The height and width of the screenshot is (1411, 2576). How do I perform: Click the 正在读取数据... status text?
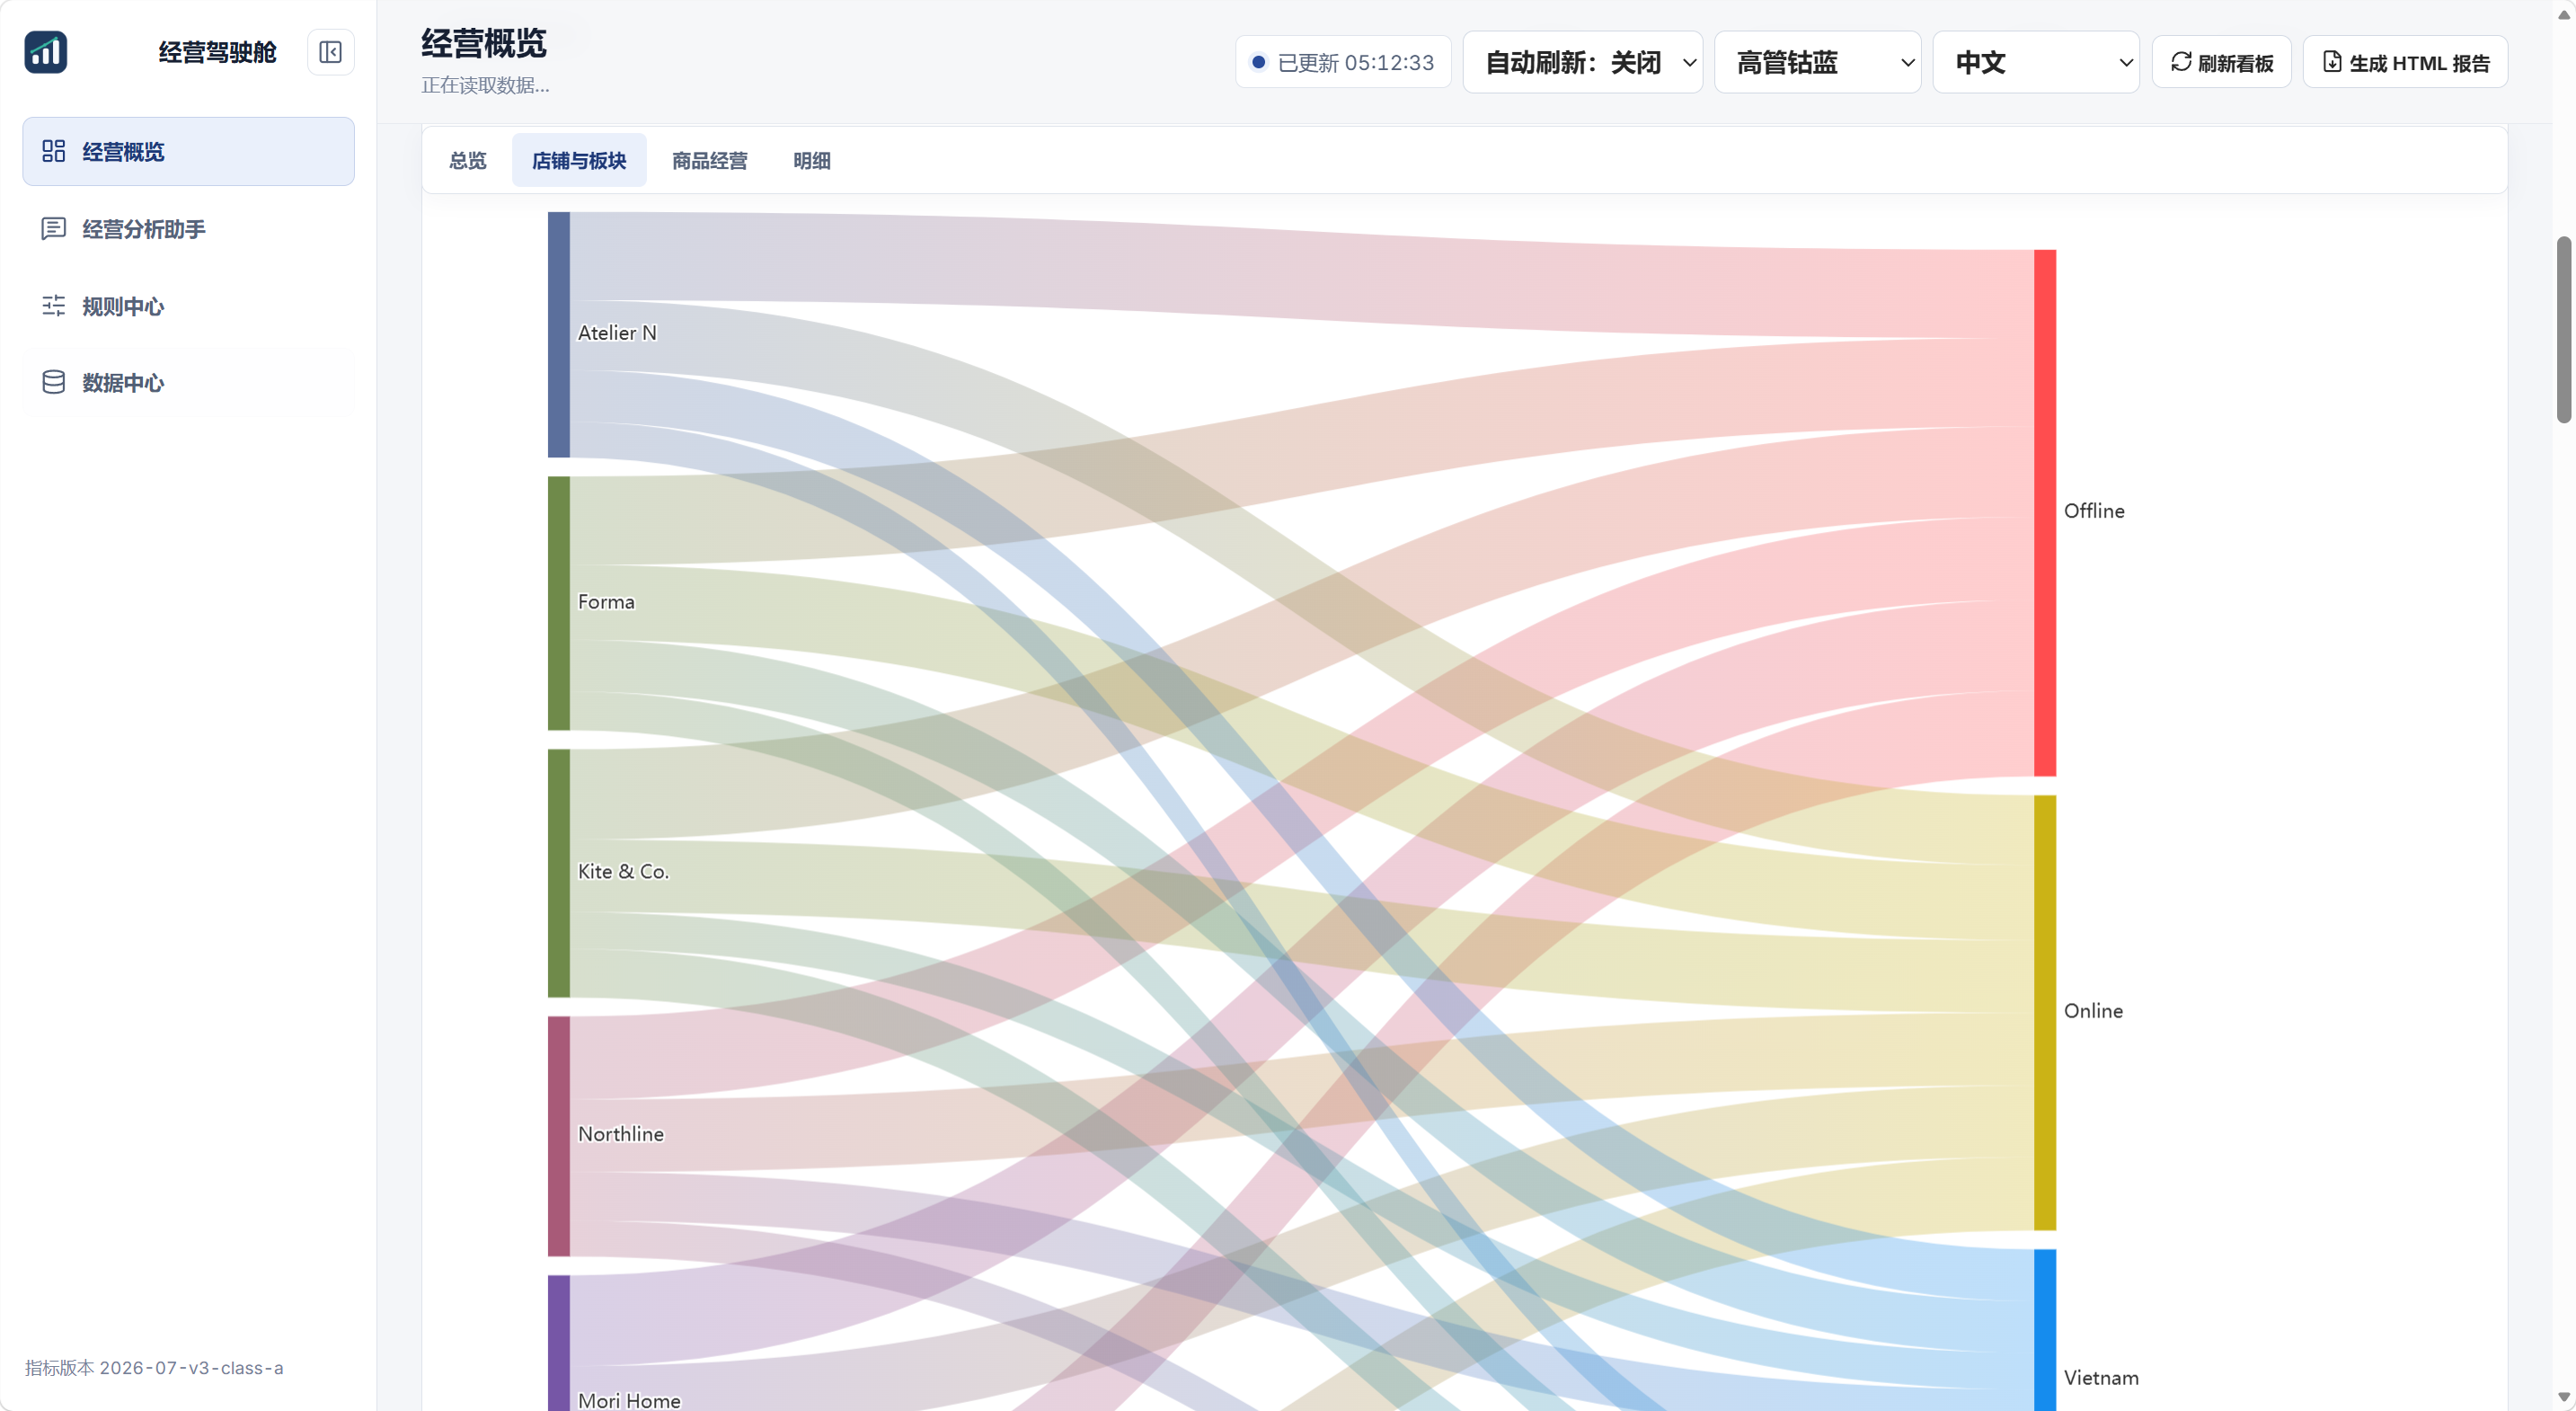coord(485,85)
